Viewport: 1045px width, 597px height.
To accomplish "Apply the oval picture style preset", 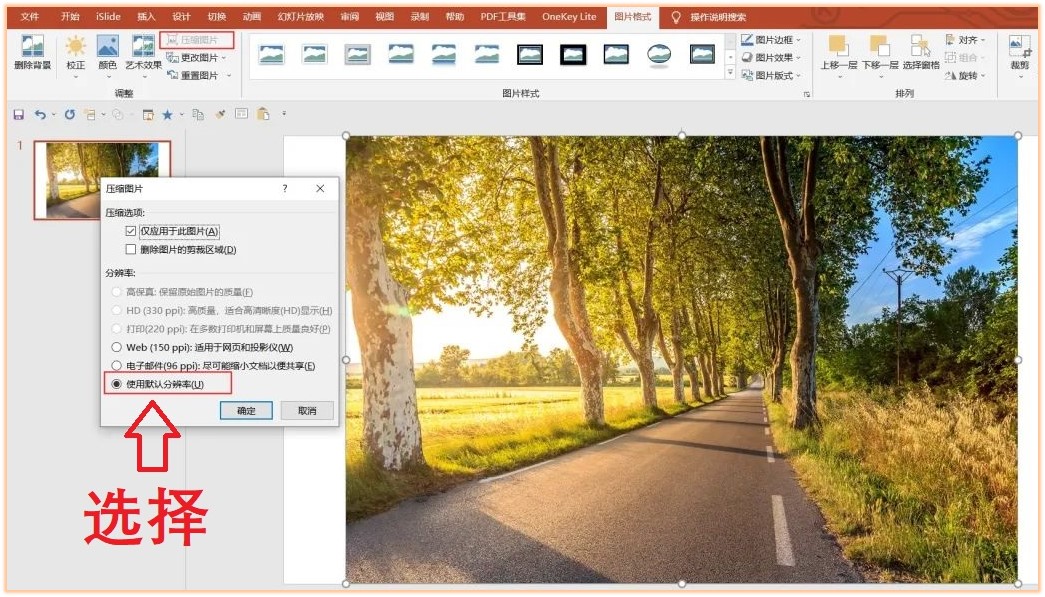I will point(658,55).
